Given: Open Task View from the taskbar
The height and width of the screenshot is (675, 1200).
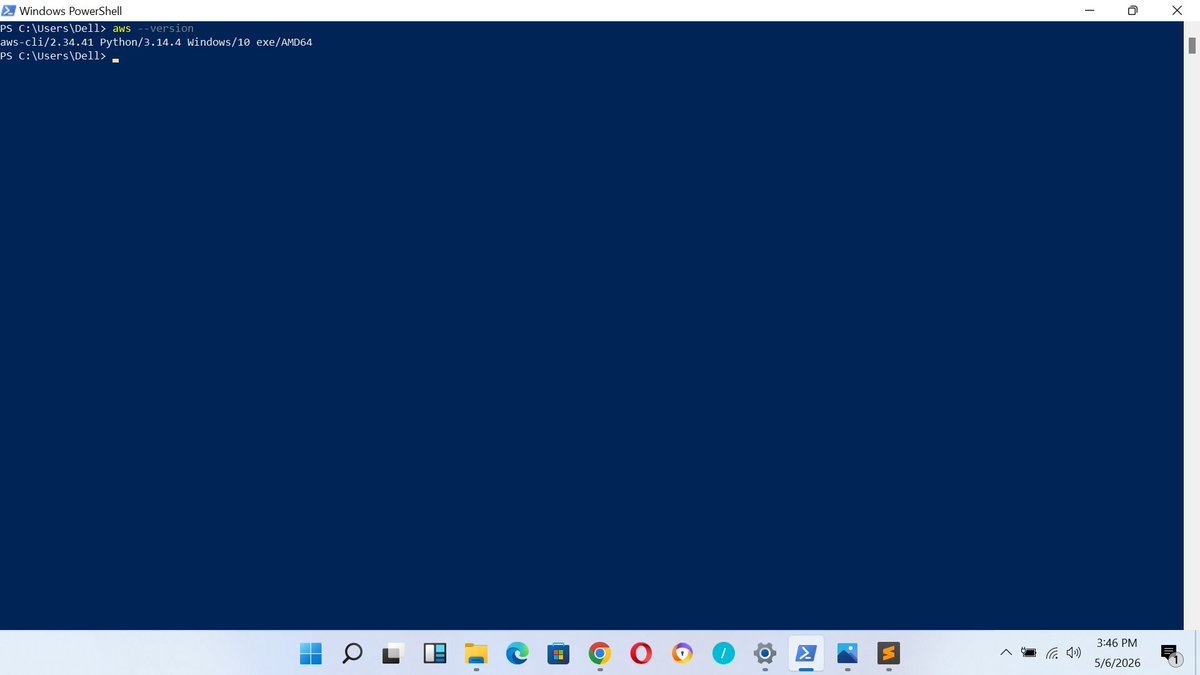Looking at the screenshot, I should tap(393, 653).
